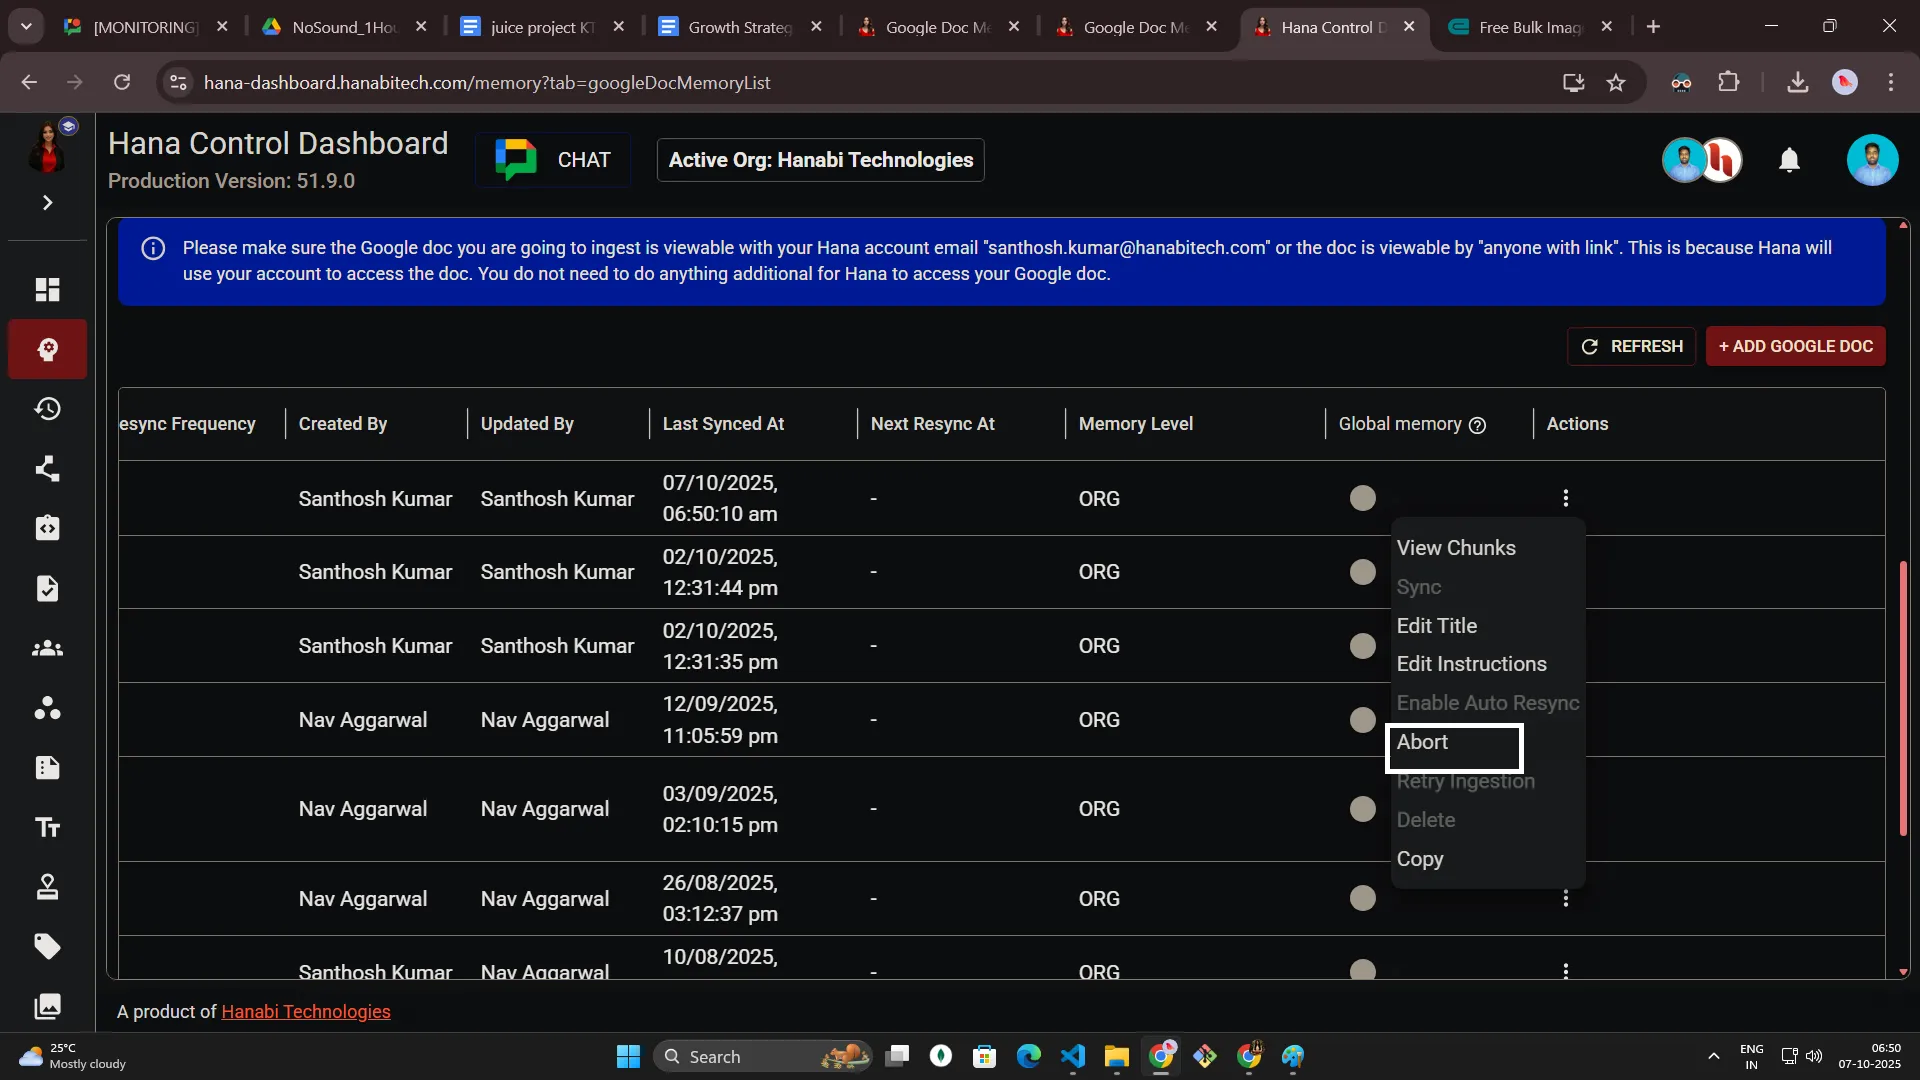Image resolution: width=1920 pixels, height=1080 pixels.
Task: Open the notifications bell icon
Action: 1789,160
